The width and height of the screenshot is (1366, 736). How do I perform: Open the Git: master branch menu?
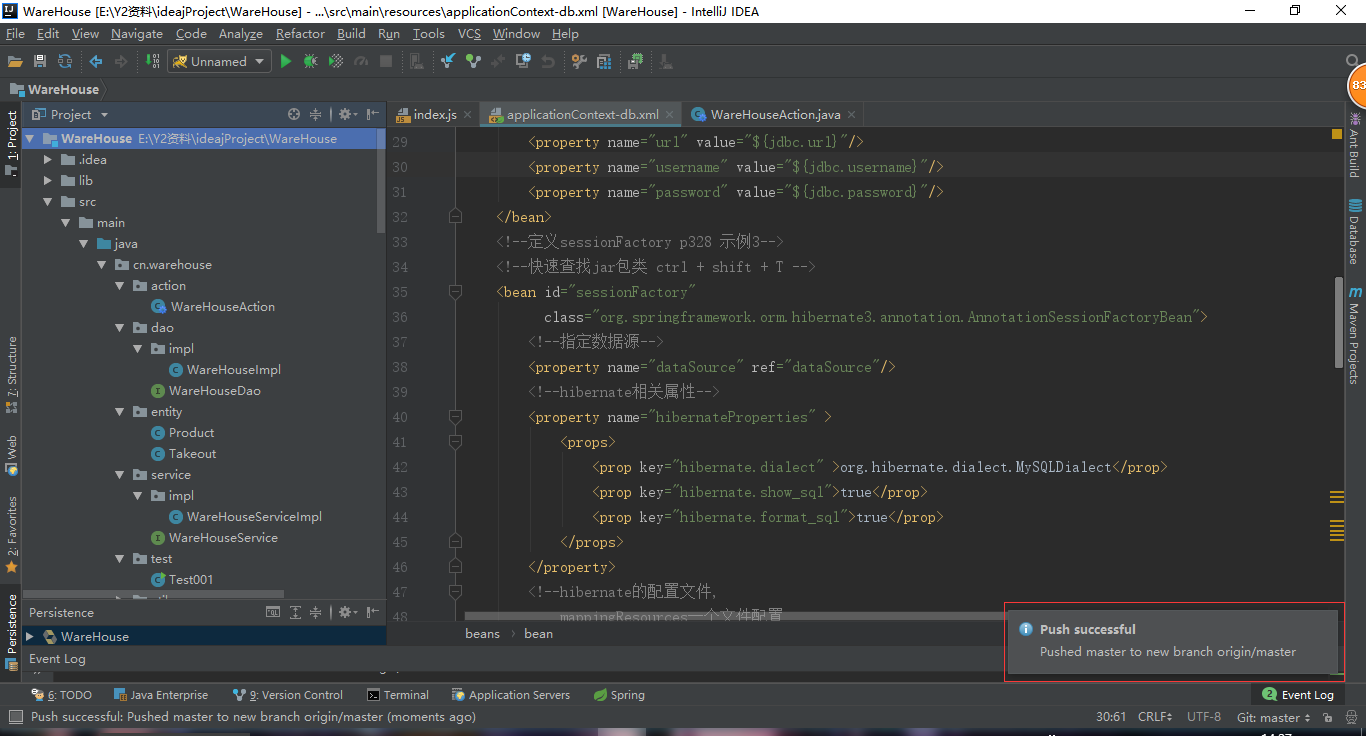(1273, 718)
